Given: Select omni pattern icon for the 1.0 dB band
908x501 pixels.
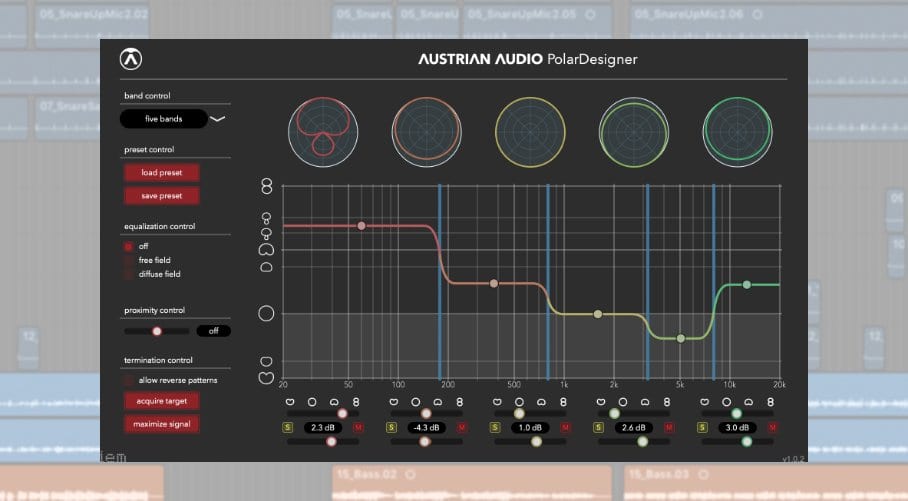Looking at the screenshot, I should click(x=519, y=401).
